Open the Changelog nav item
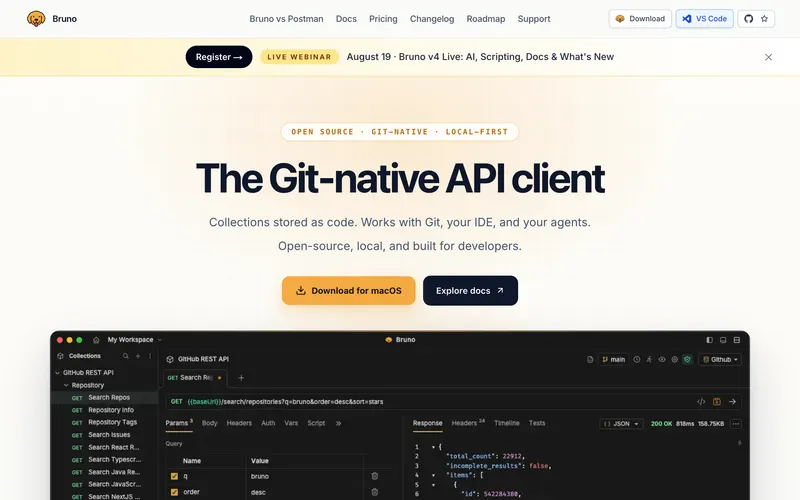The height and width of the screenshot is (500, 800). (432, 19)
